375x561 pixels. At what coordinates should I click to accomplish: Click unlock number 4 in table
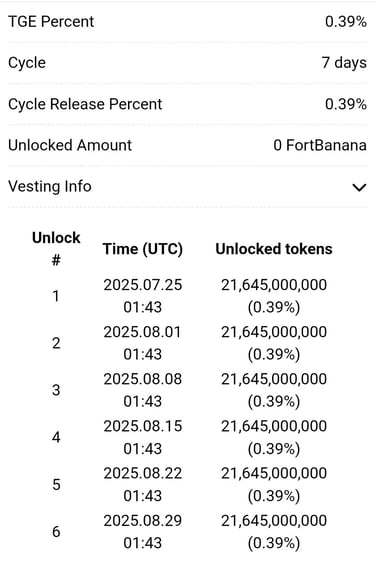point(56,437)
